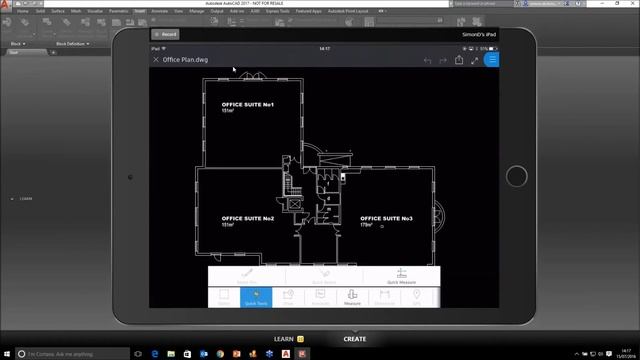Screen dimensions: 640x360
Task: Tap the undo arrow in iPad toolbar
Action: [x=427, y=60]
